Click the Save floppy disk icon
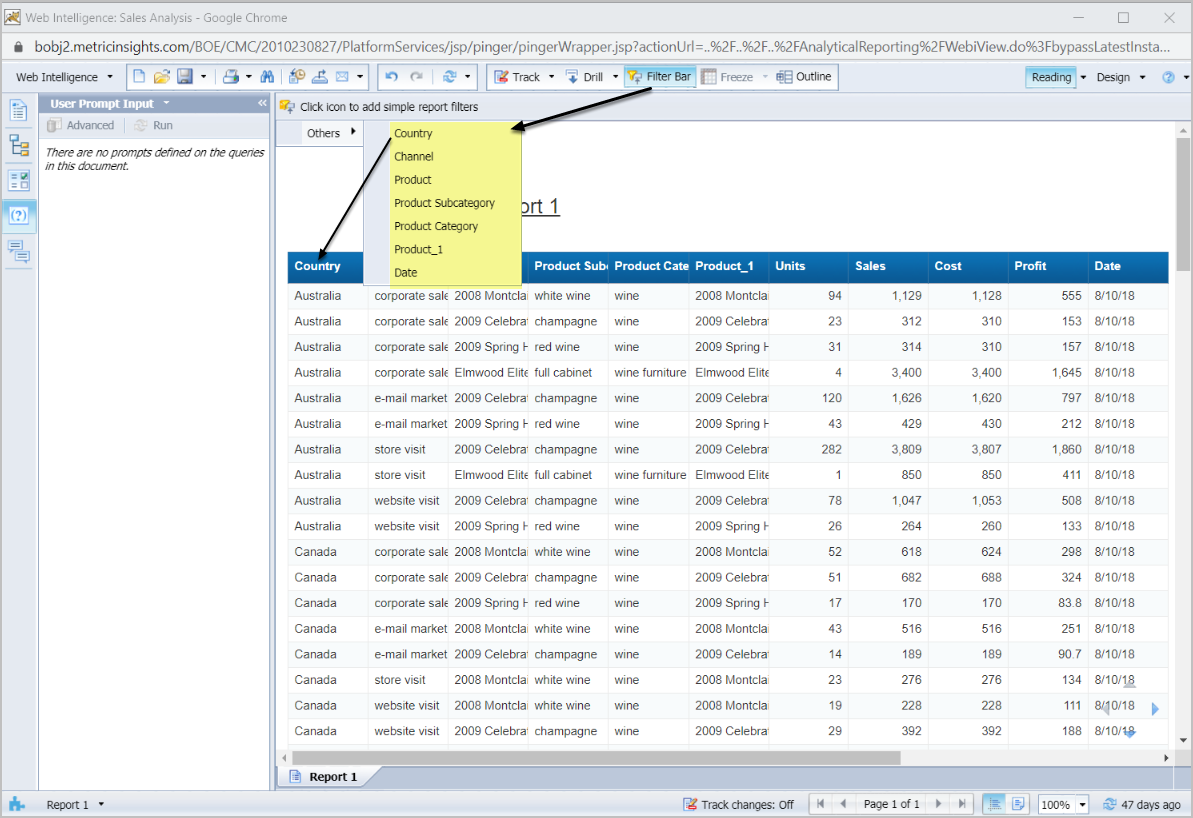The width and height of the screenshot is (1193, 818). 185,77
